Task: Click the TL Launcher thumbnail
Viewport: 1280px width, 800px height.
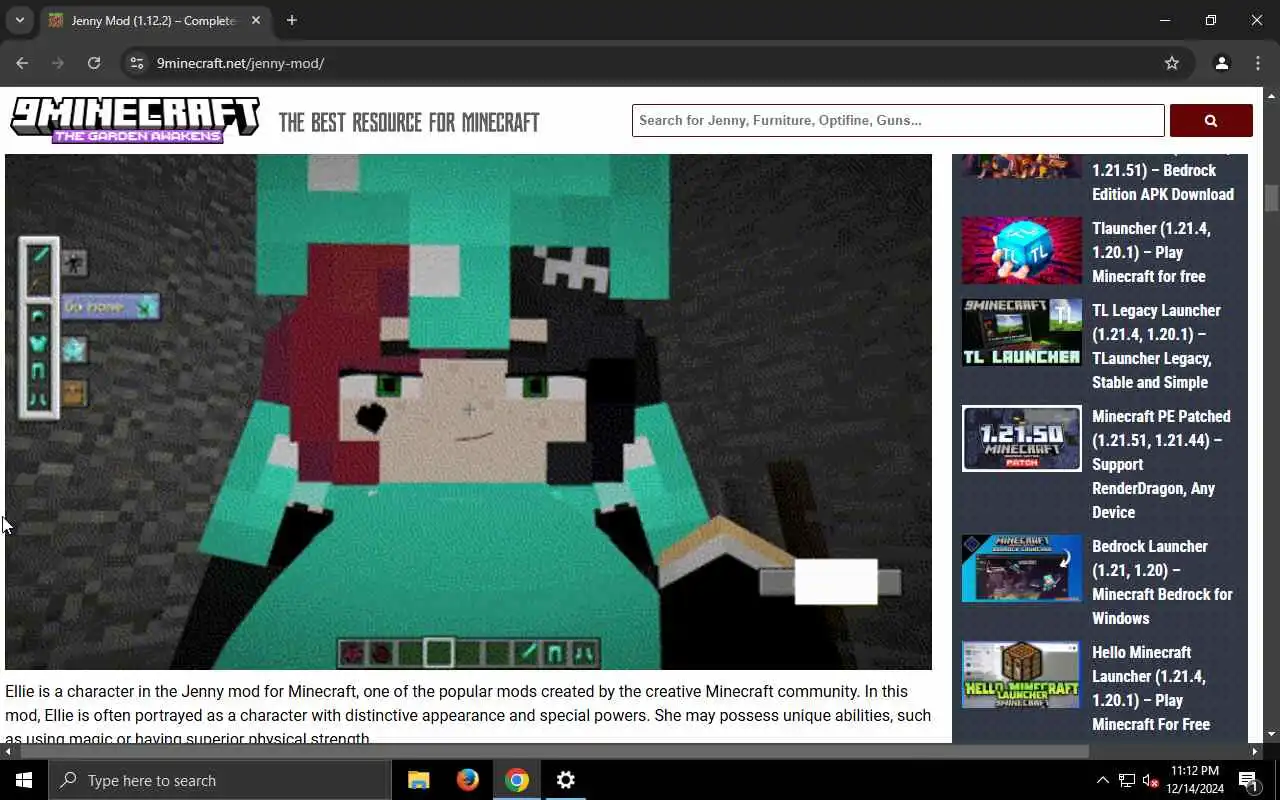Action: [x=1022, y=333]
